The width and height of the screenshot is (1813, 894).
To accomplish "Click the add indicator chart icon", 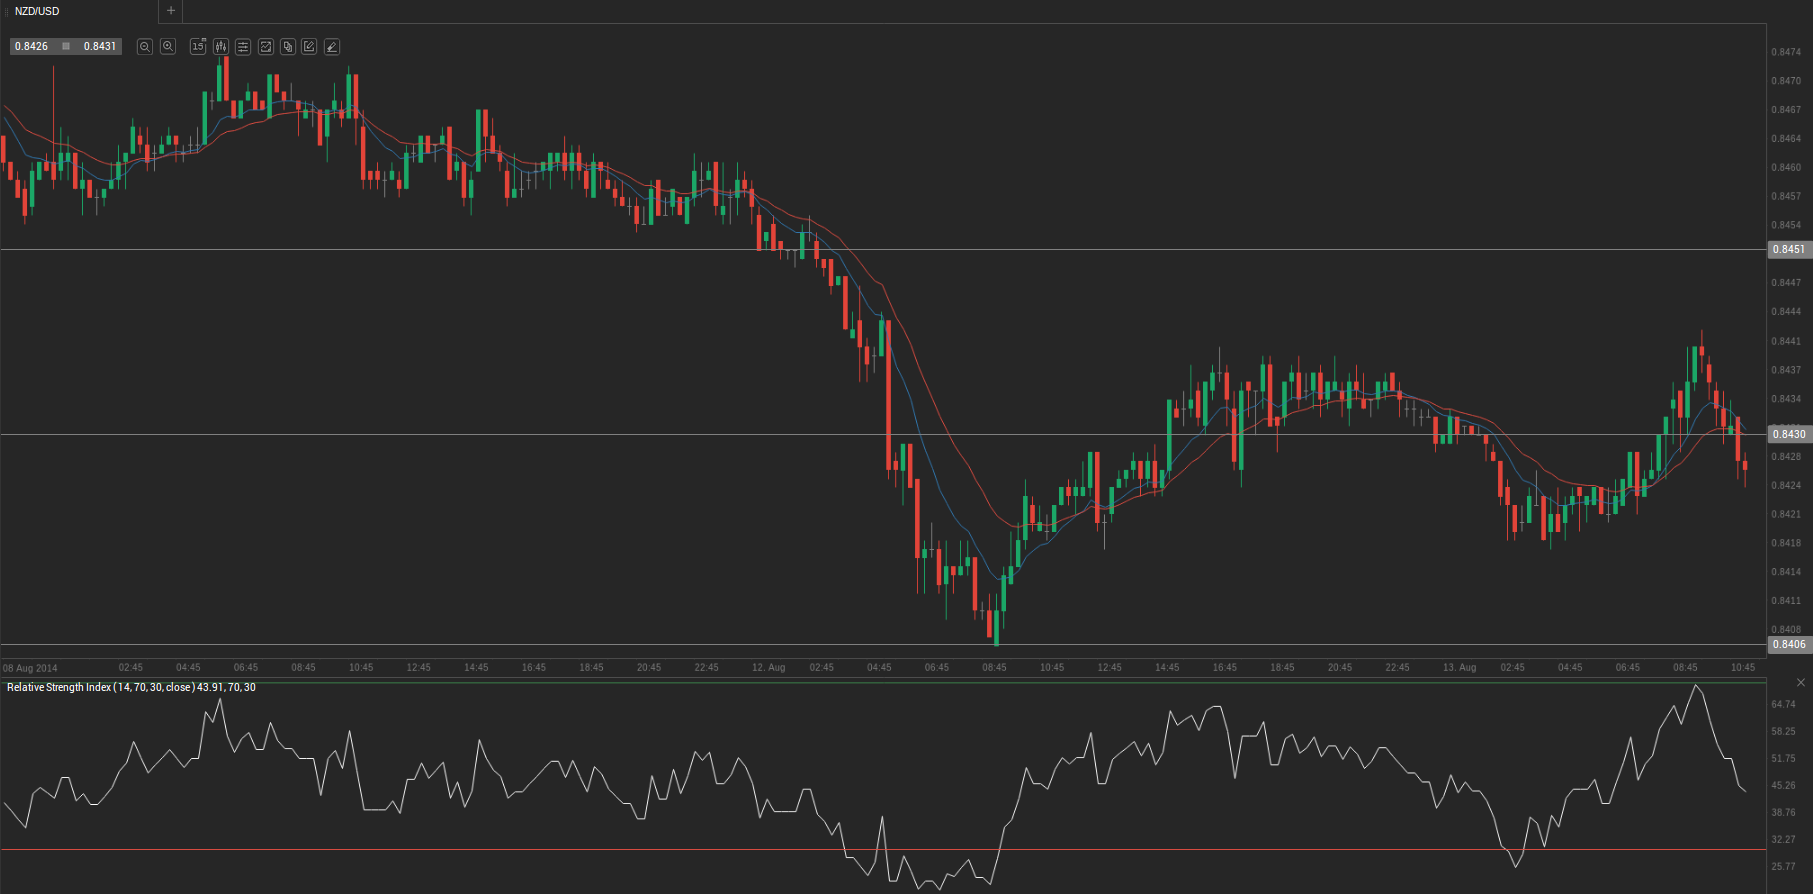I will coord(266,47).
